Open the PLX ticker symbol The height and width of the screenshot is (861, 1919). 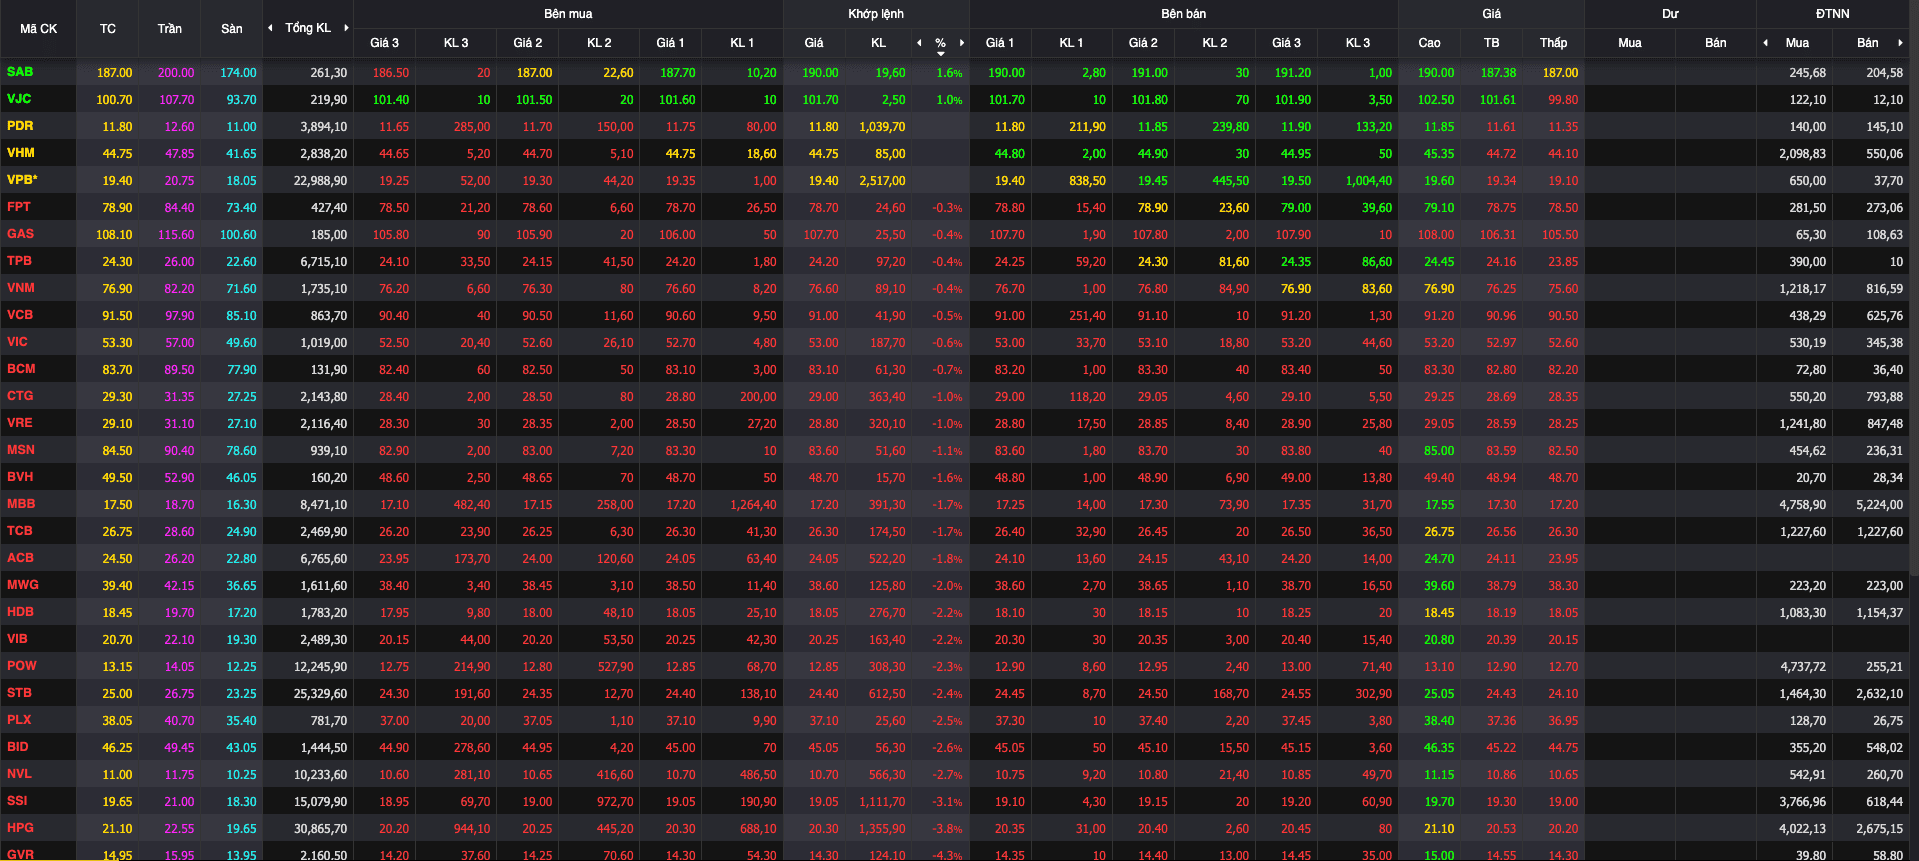(x=19, y=720)
